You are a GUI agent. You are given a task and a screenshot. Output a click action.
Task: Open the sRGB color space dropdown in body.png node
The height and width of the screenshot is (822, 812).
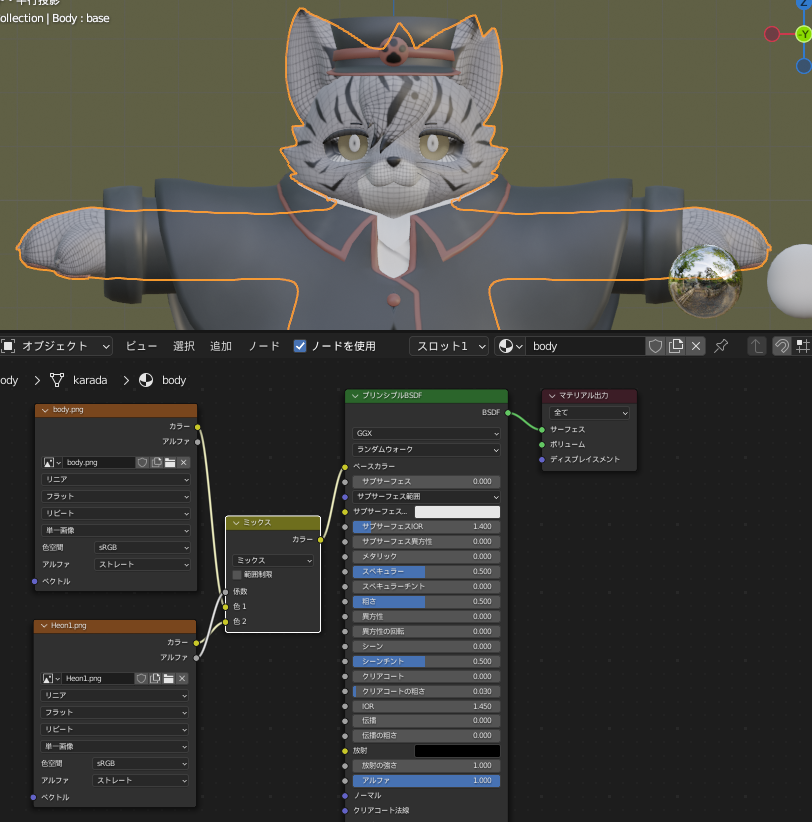tap(142, 547)
